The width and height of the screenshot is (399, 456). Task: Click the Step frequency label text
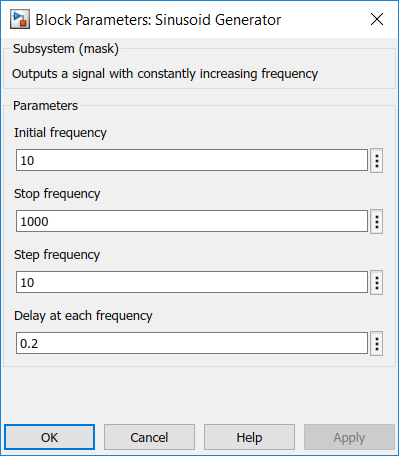(x=57, y=255)
